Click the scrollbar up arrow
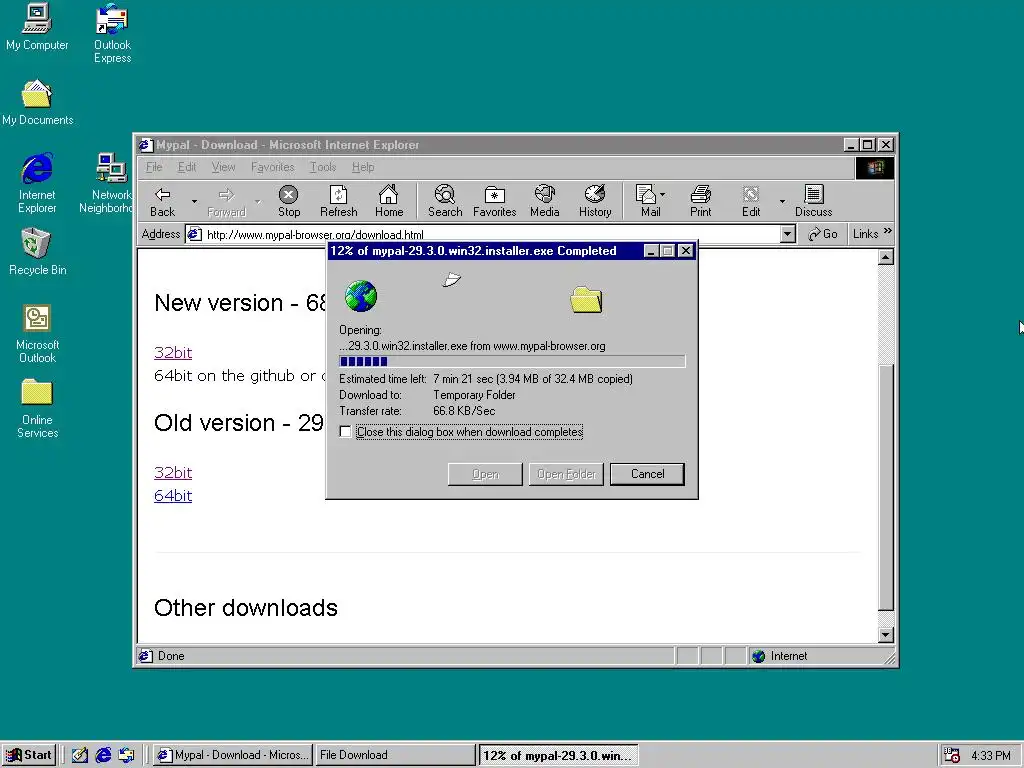 [x=886, y=257]
